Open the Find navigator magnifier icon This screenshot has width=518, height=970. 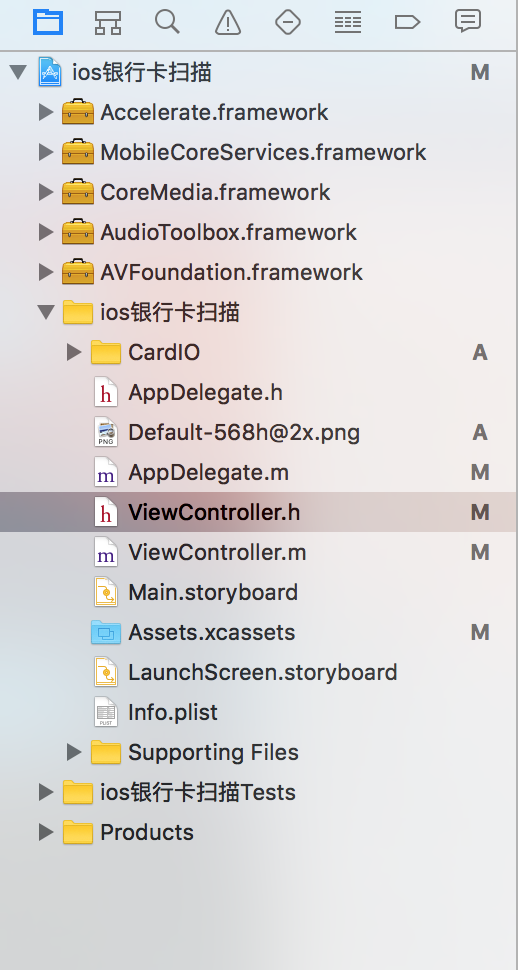167,22
